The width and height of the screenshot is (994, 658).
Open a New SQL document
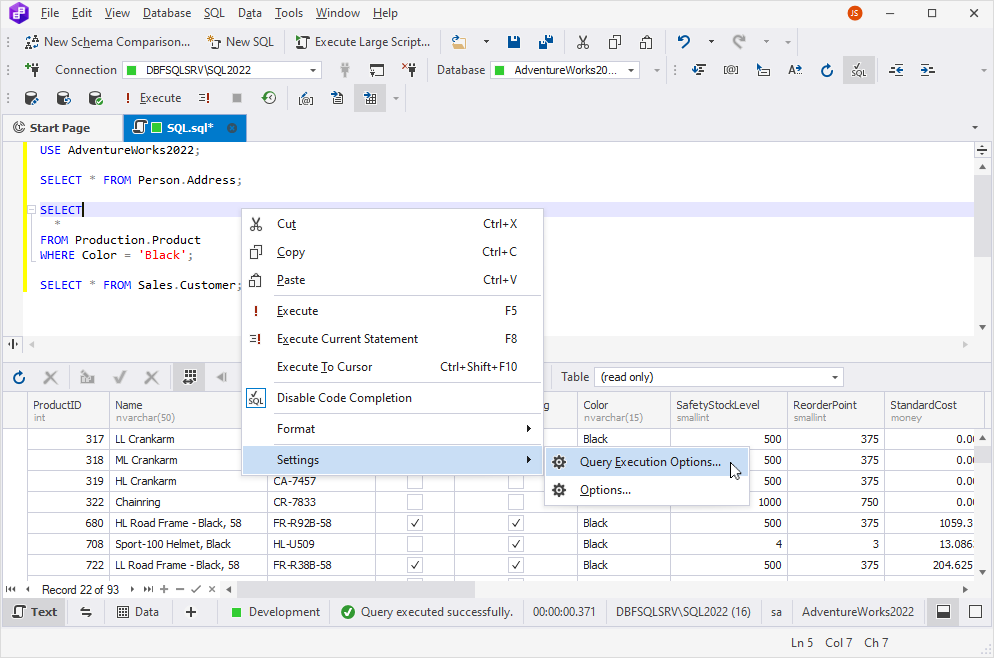(x=240, y=42)
